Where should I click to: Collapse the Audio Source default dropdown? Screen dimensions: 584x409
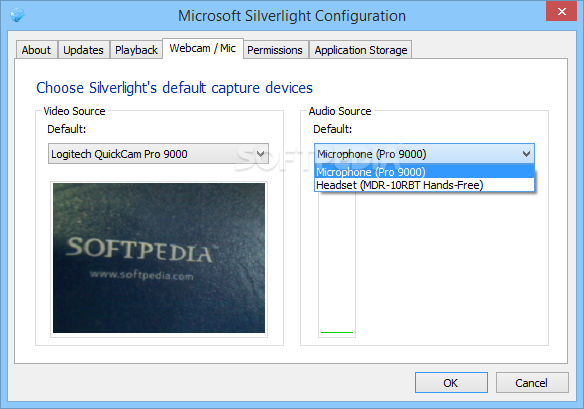pos(424,153)
